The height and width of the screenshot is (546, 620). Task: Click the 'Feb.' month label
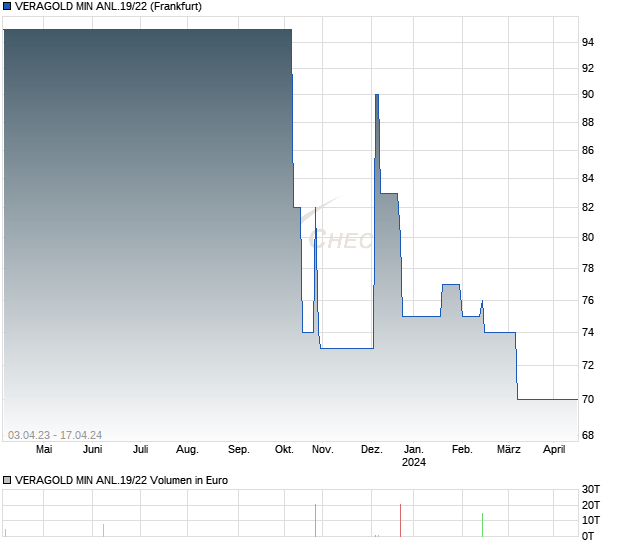(462, 449)
